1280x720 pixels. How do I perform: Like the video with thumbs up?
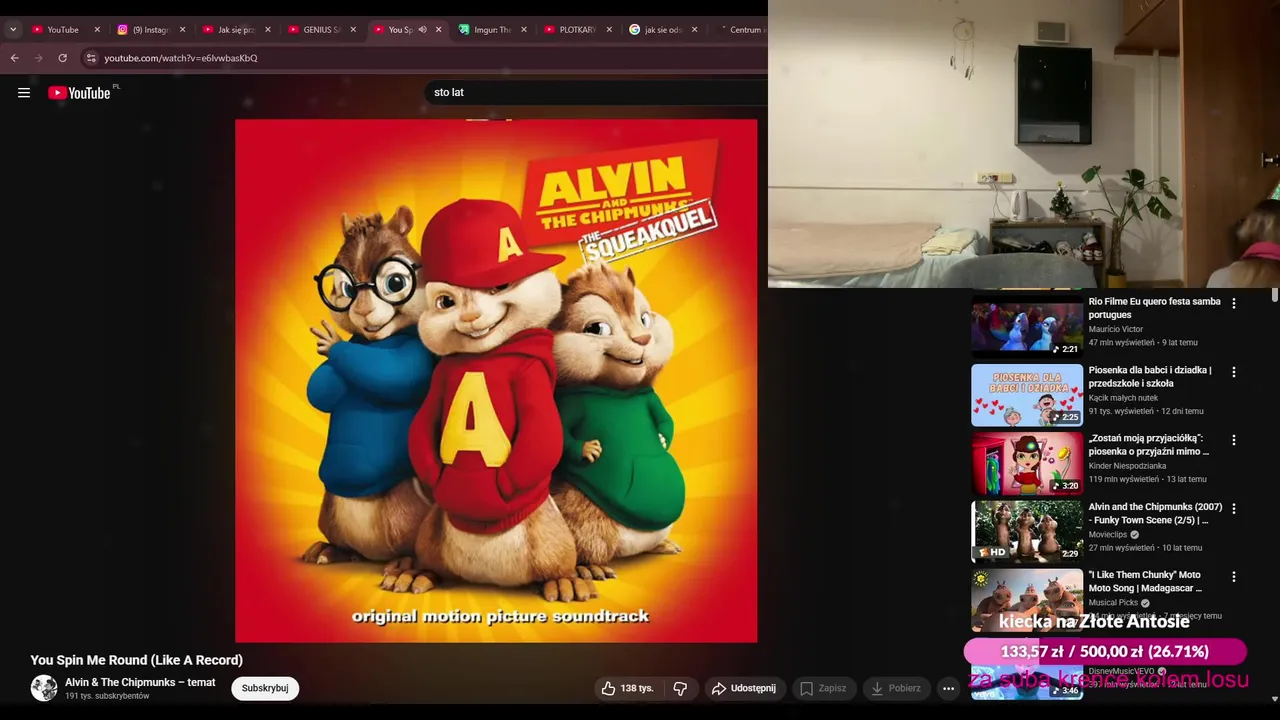click(x=627, y=688)
